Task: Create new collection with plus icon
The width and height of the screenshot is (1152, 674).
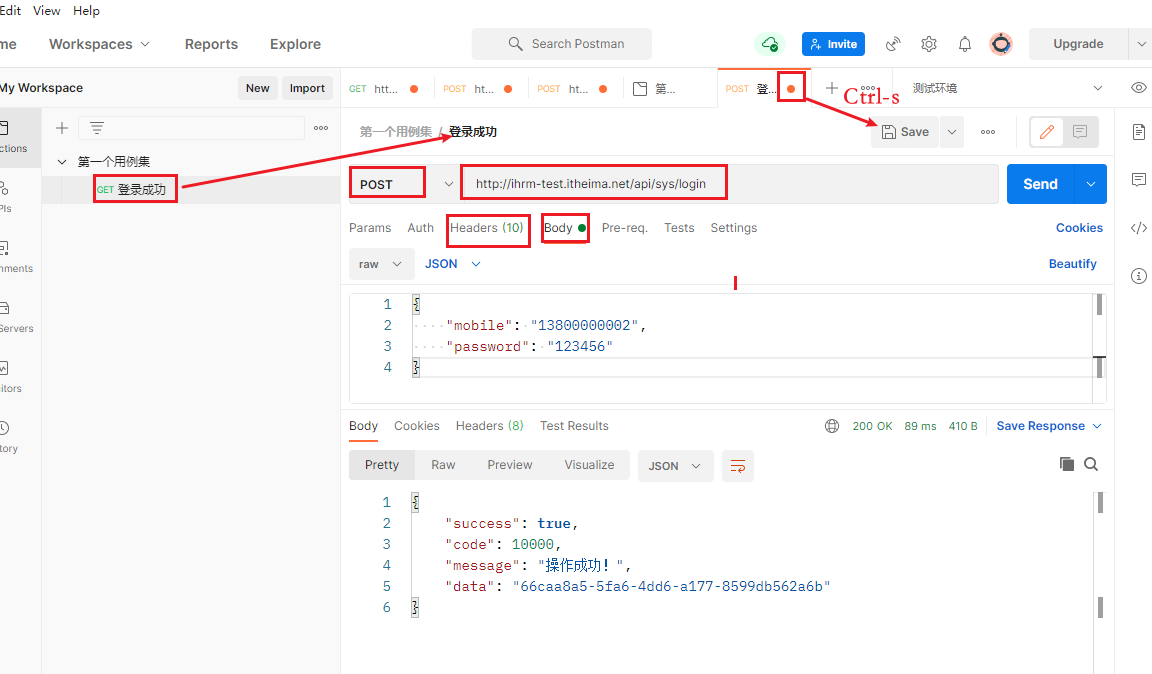Action: click(x=62, y=128)
